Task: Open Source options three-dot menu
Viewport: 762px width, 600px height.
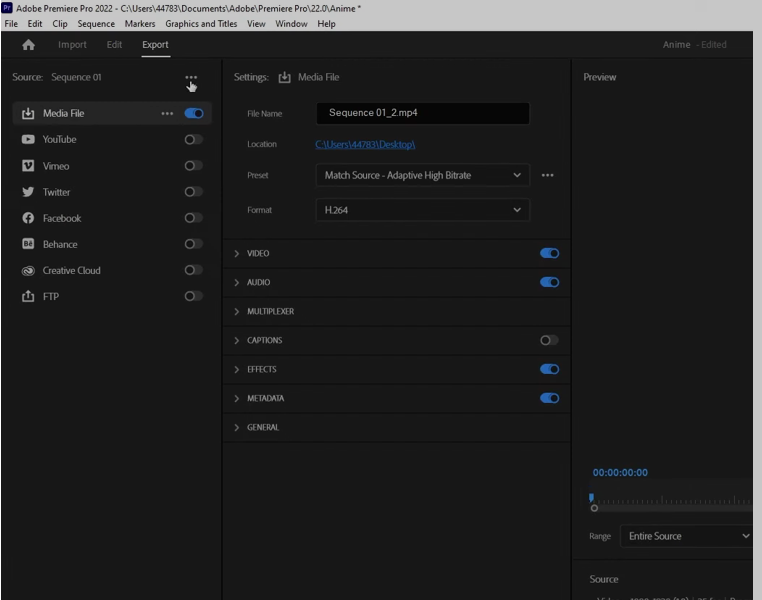Action: pyautogui.click(x=191, y=77)
